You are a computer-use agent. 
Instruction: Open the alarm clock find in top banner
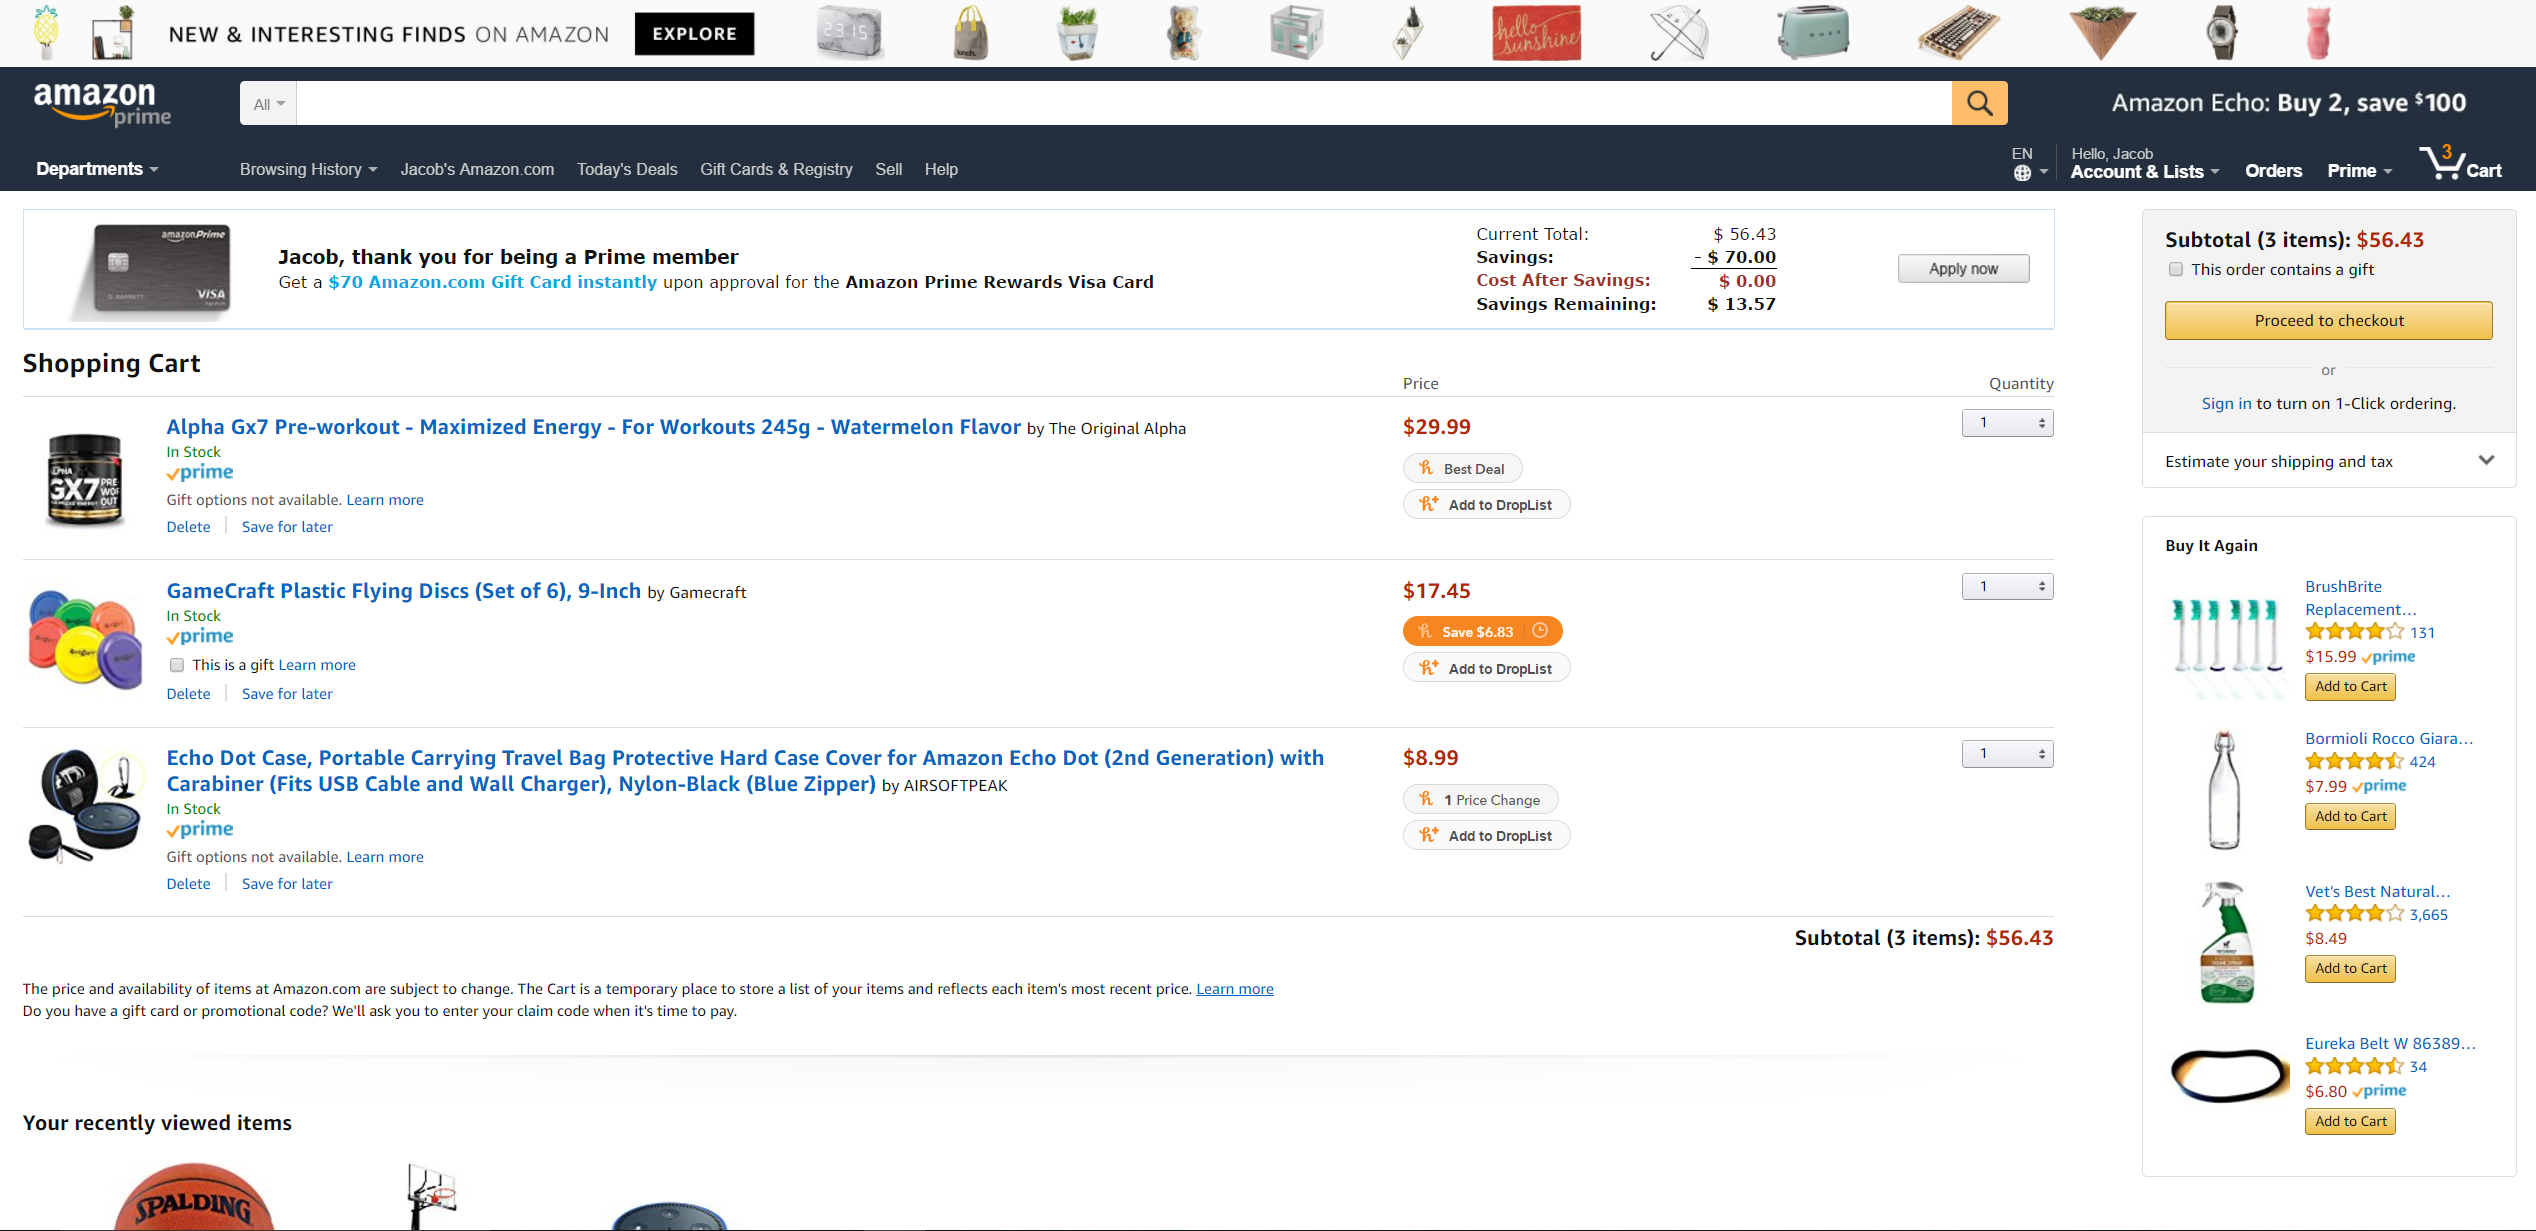pyautogui.click(x=849, y=33)
